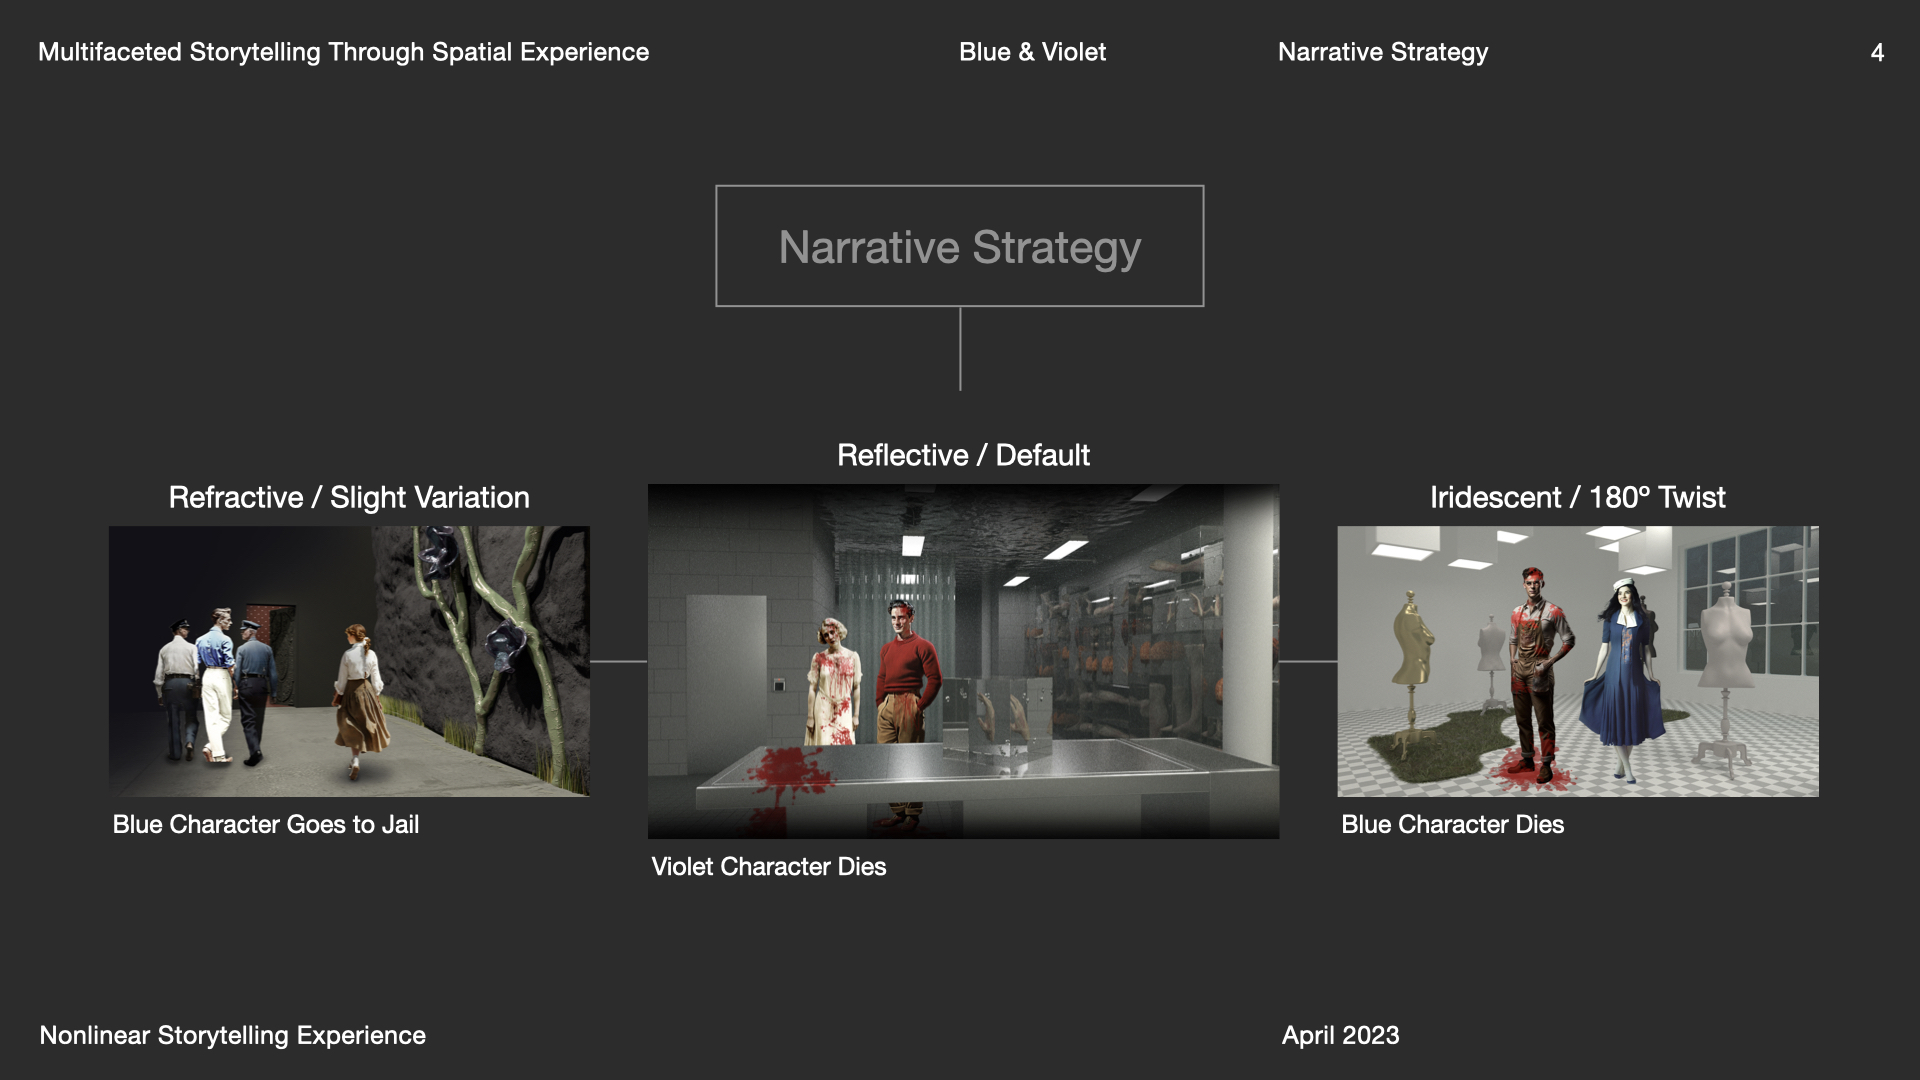Click the Narrative Strategy title box
This screenshot has width=1920, height=1080.
tap(959, 246)
